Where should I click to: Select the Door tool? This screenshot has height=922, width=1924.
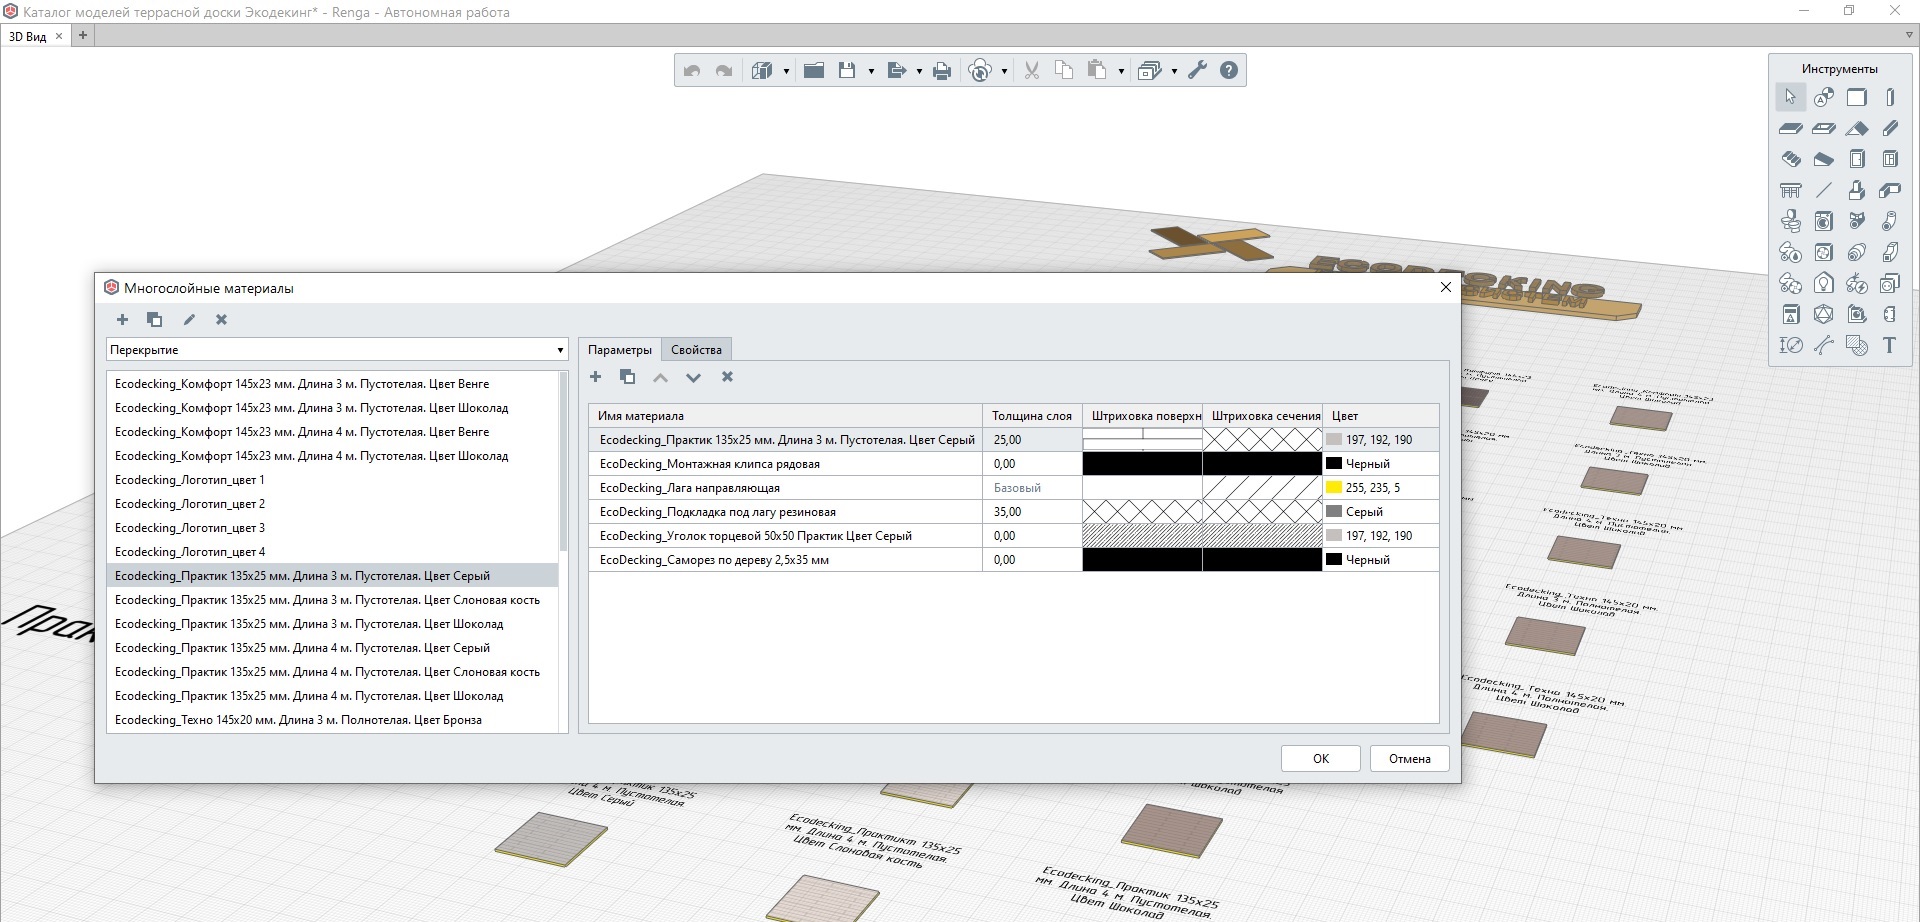tap(1857, 159)
